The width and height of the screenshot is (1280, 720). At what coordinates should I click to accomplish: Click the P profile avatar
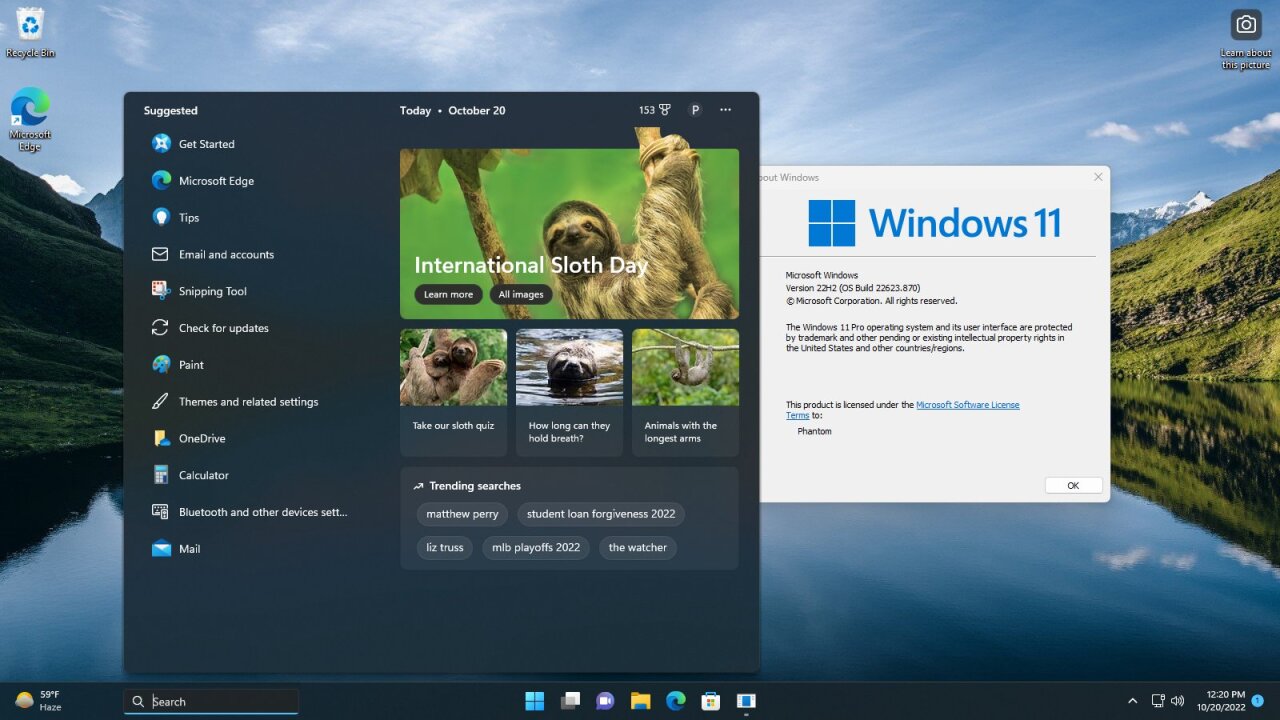pos(695,110)
